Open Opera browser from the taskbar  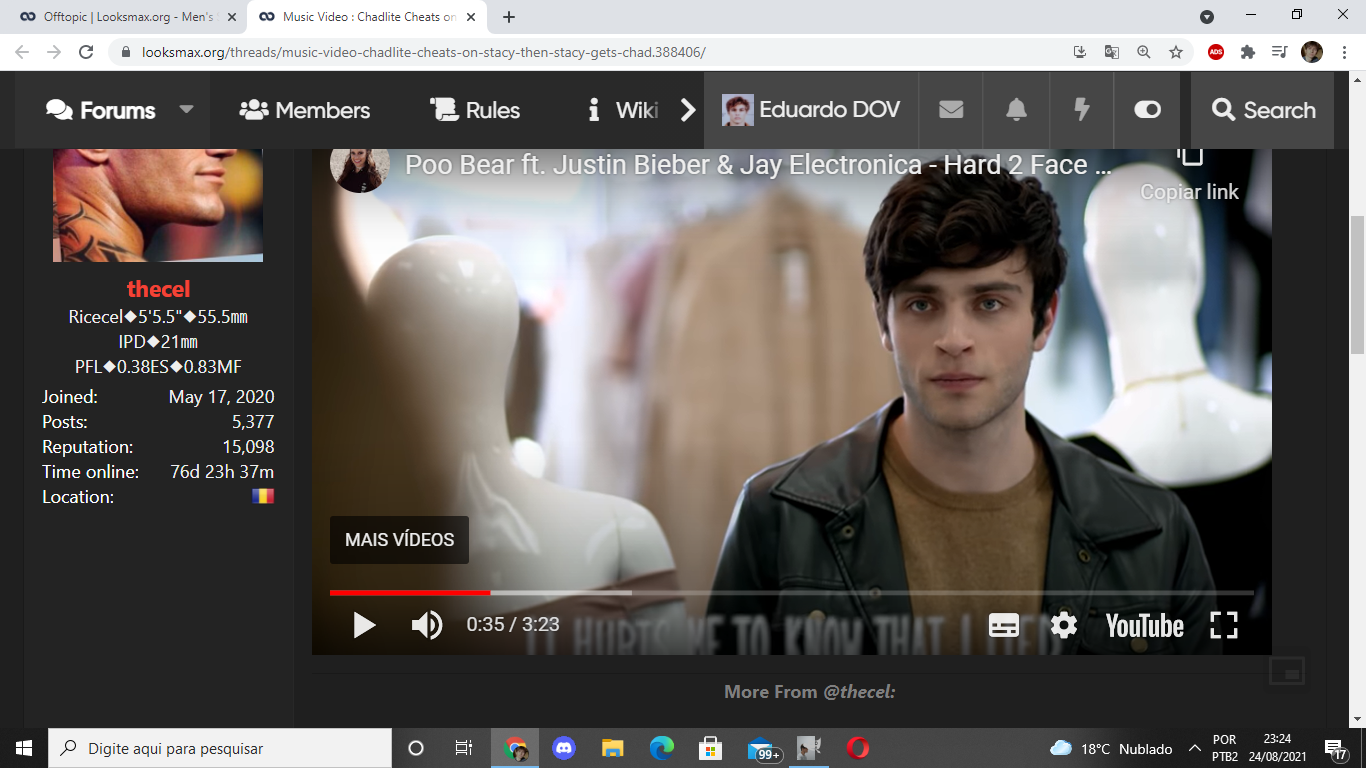coord(857,748)
